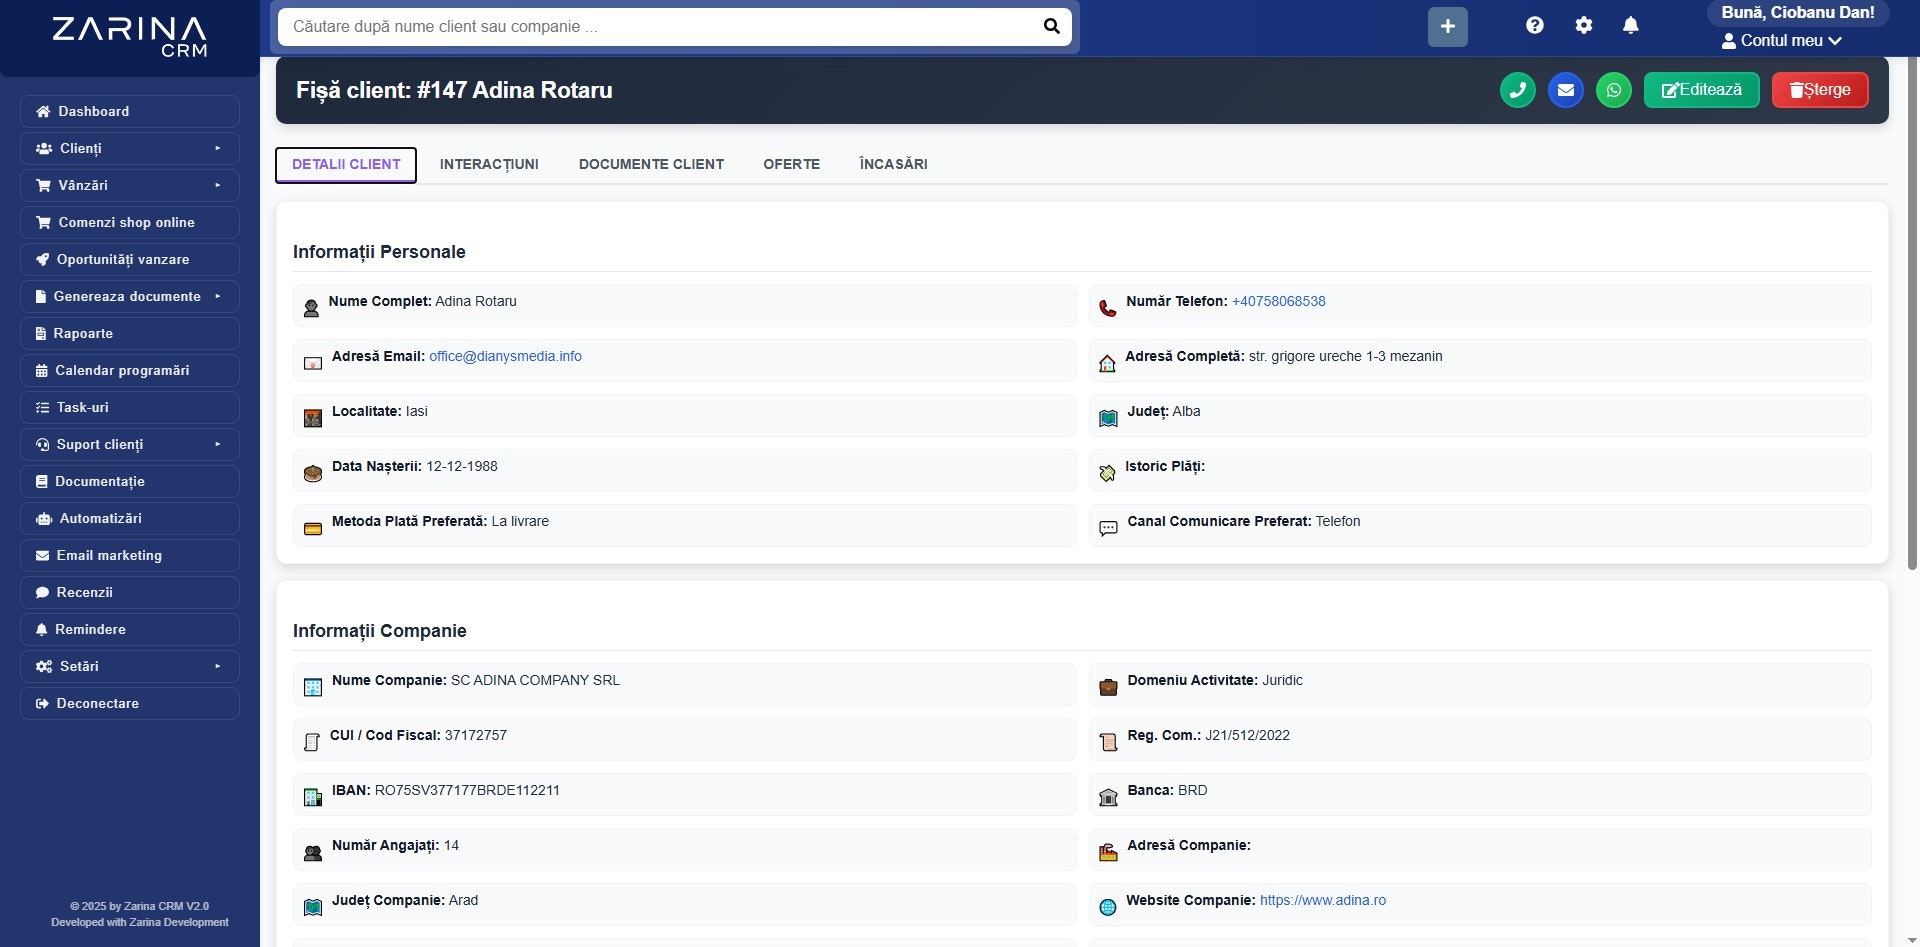Open help via the question mark icon

(1535, 25)
